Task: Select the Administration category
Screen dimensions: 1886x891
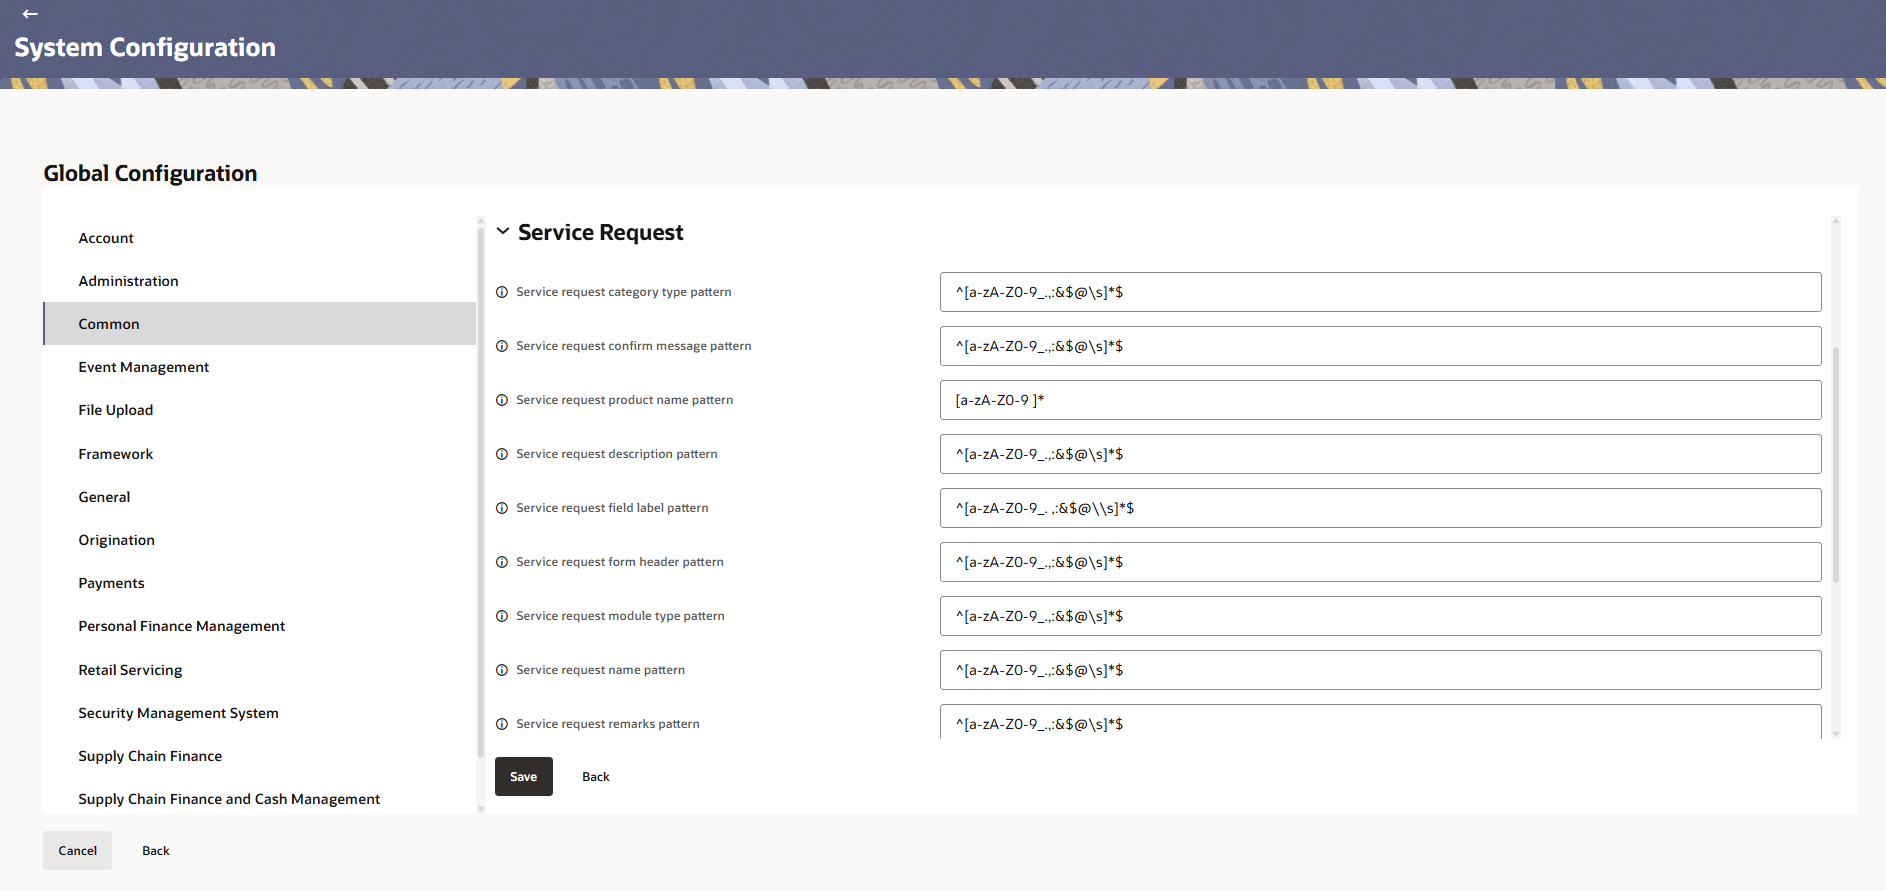Action: click(x=259, y=281)
